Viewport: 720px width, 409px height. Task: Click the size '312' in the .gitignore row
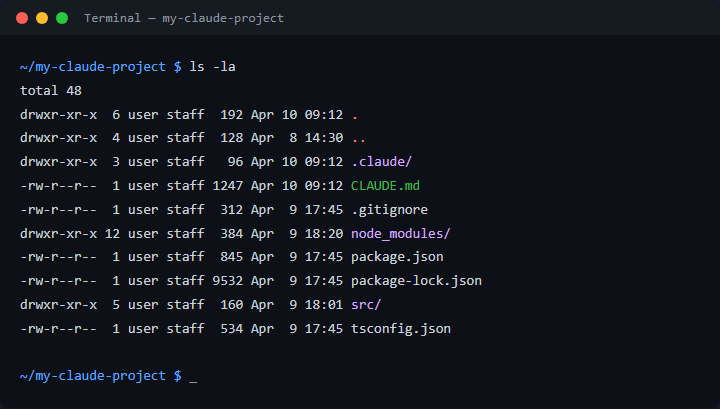(231, 210)
